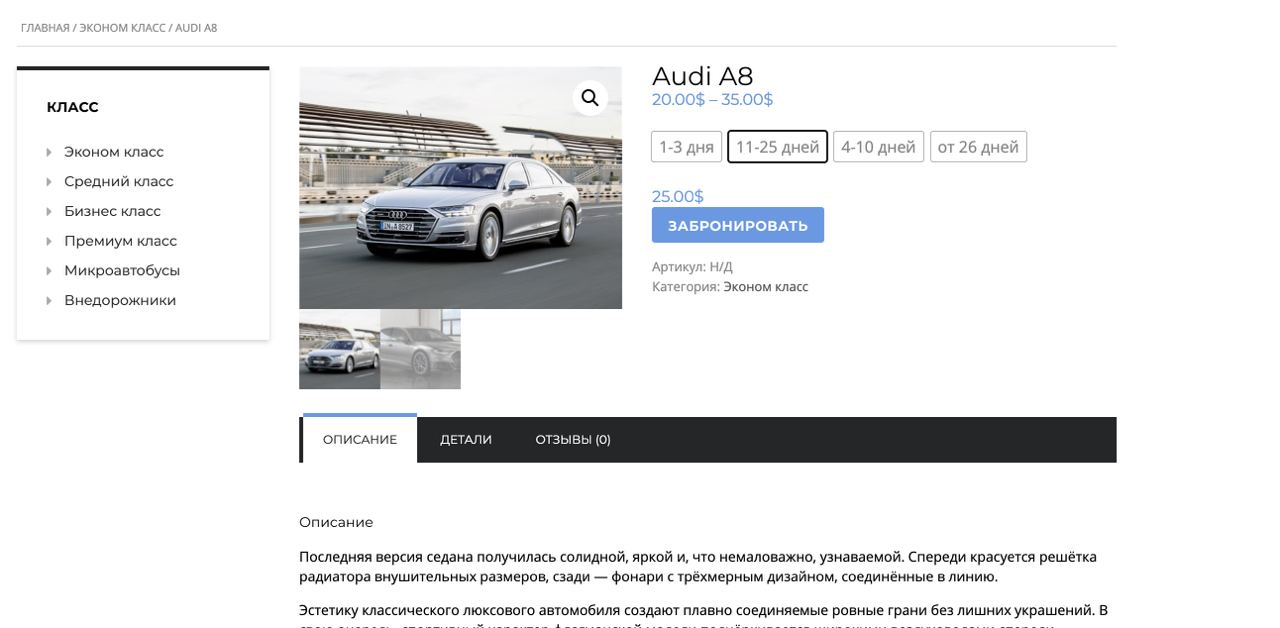The image size is (1280, 628).
Task: Click the arrow beside Эконом класс
Action: point(49,152)
